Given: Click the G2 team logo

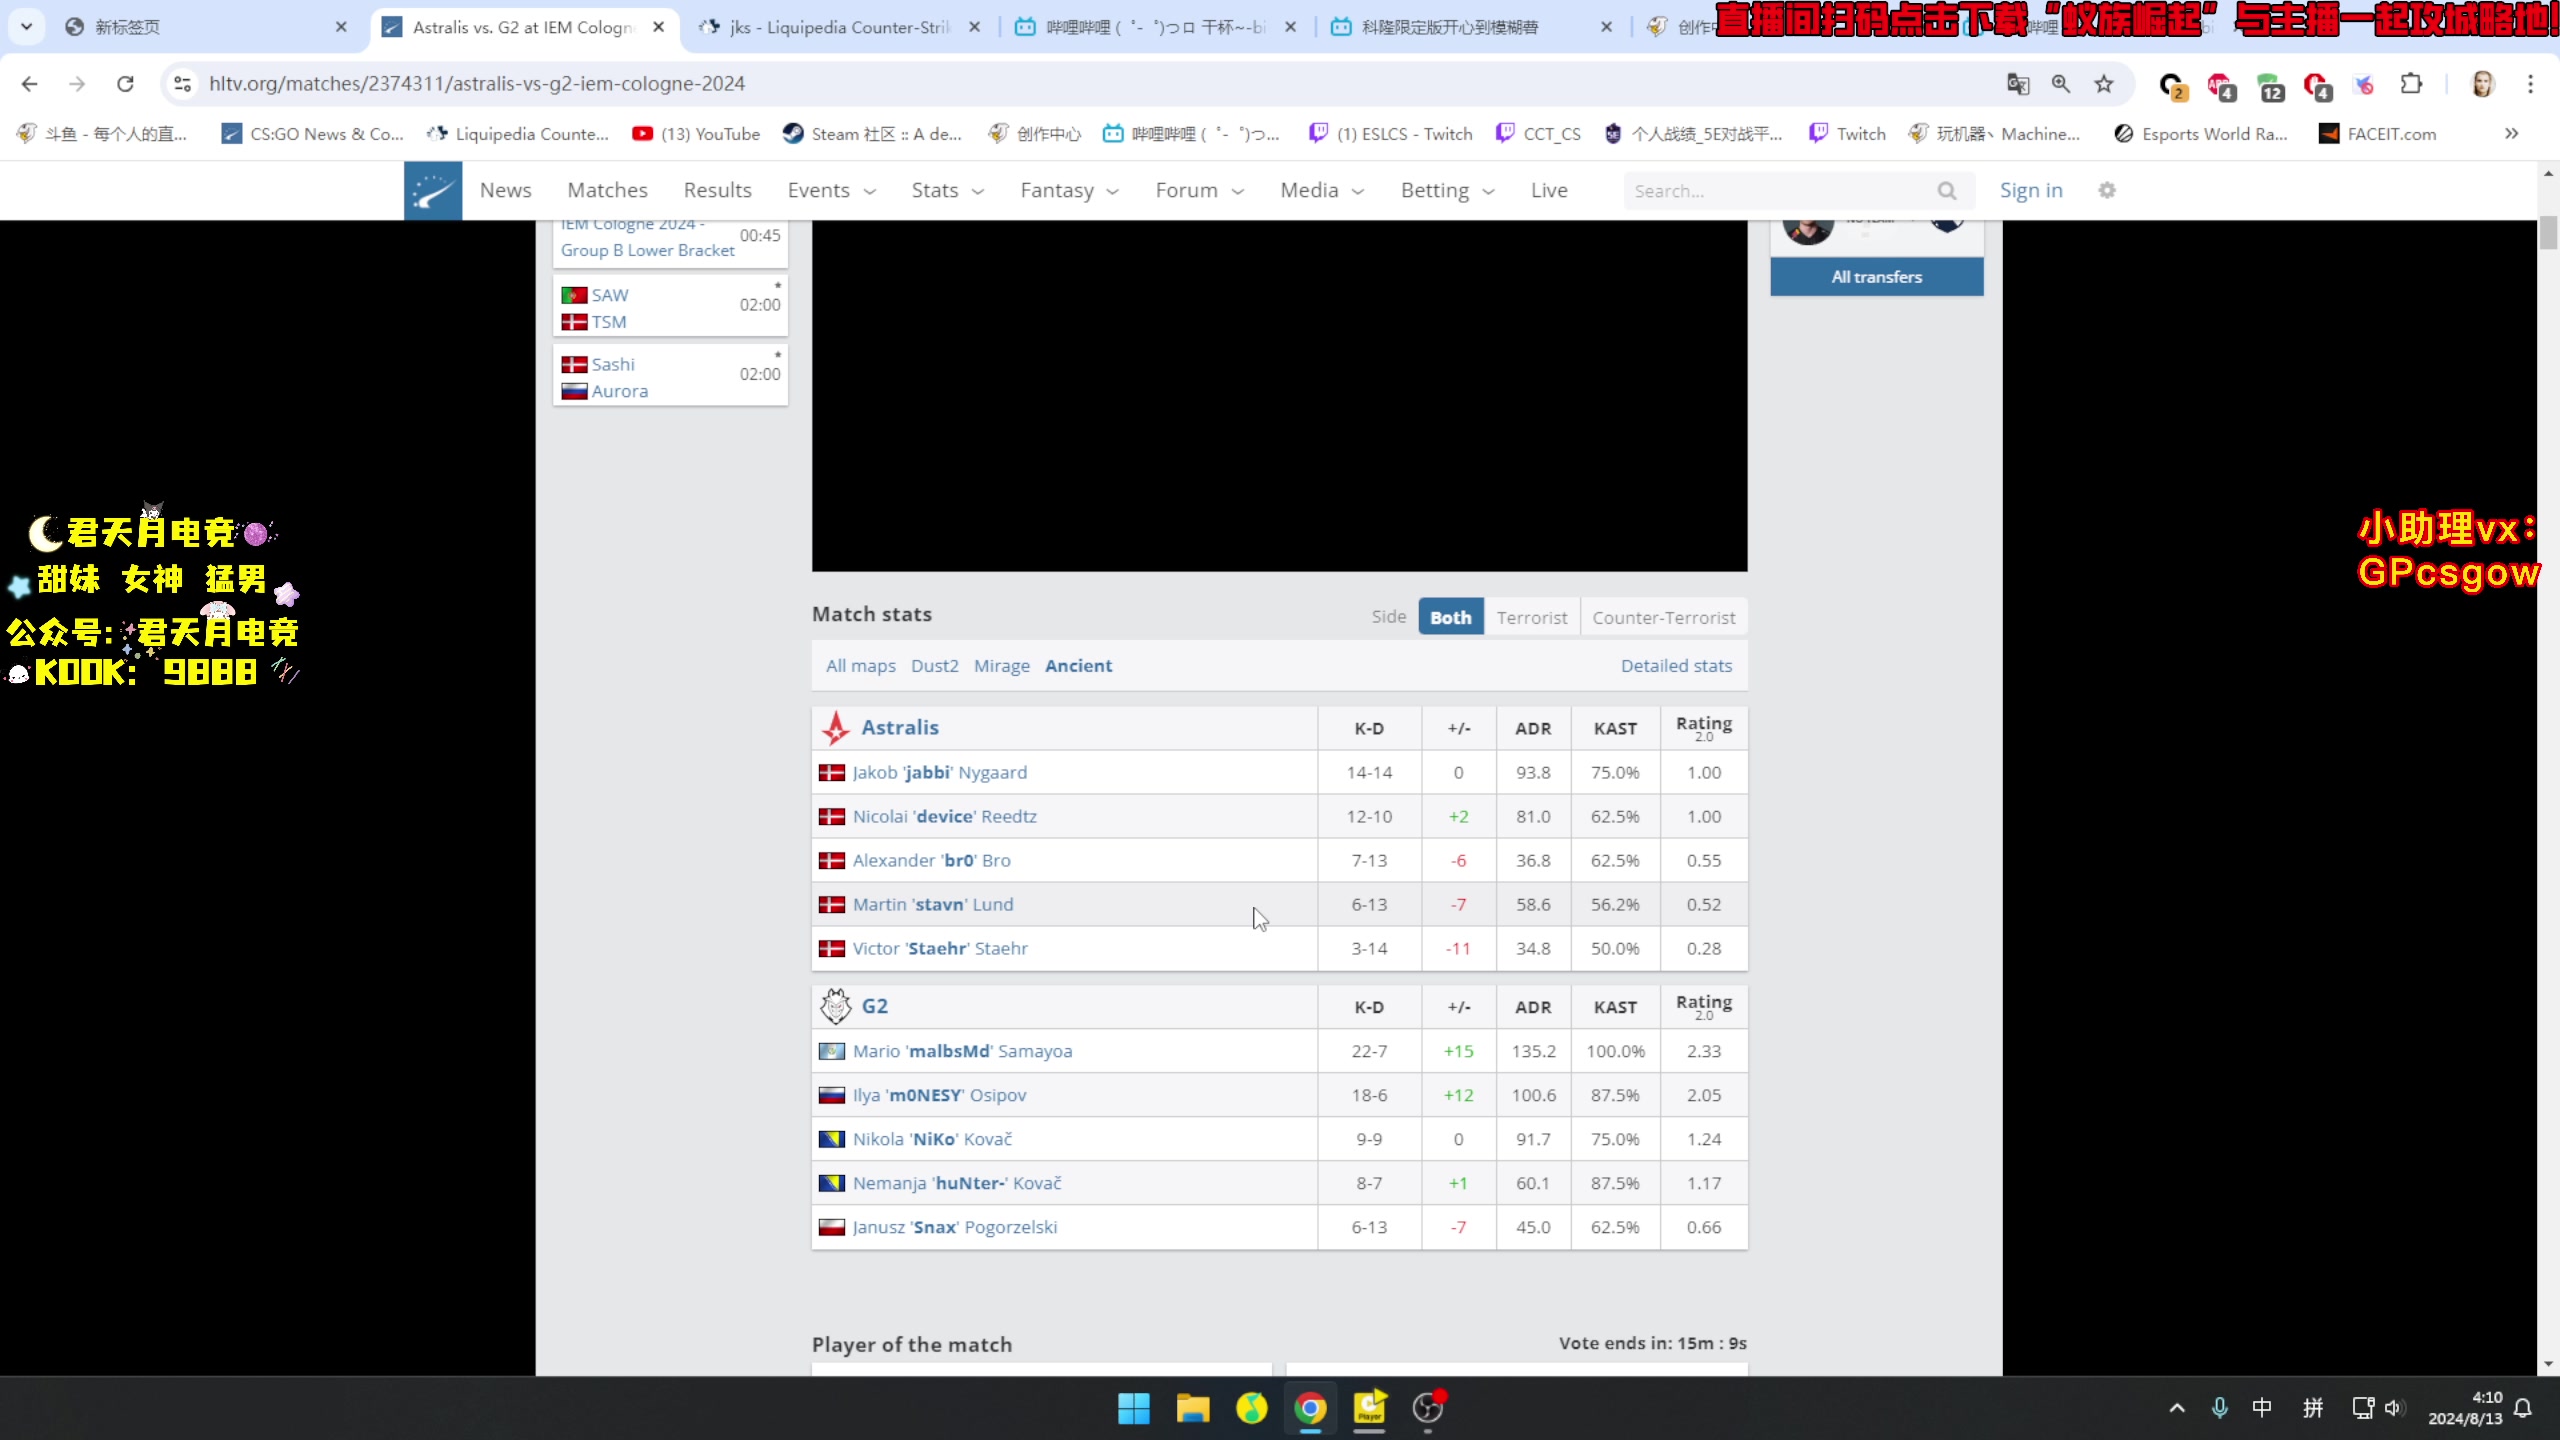Looking at the screenshot, I should [x=835, y=1006].
